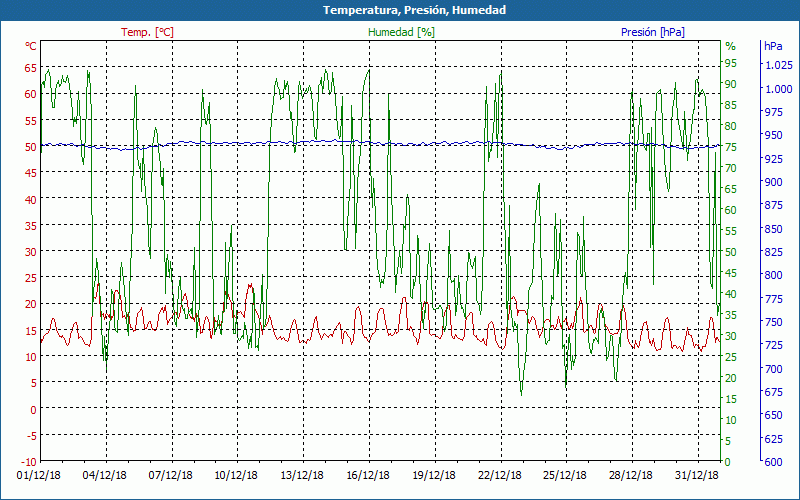Click date label 13/12/18 on time axis
Viewport: 800px width, 500px height.
302,476
